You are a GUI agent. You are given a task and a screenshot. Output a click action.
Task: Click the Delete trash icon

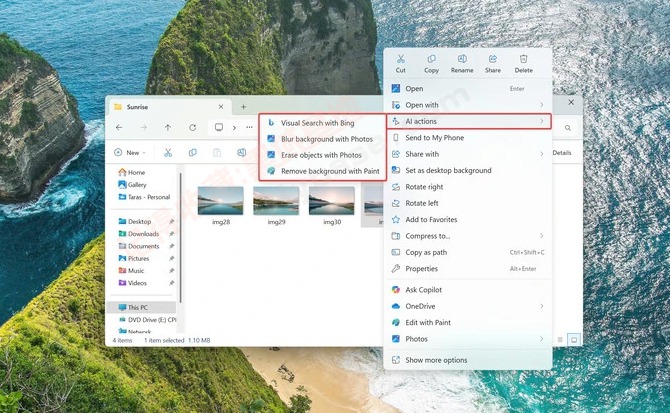(x=523, y=64)
